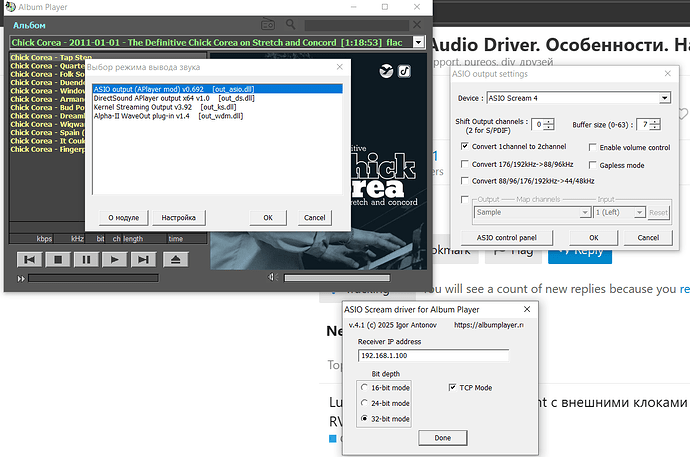Viewport: 690px width, 457px height.
Task: Open the search magnifier icon
Action: click(x=290, y=24)
